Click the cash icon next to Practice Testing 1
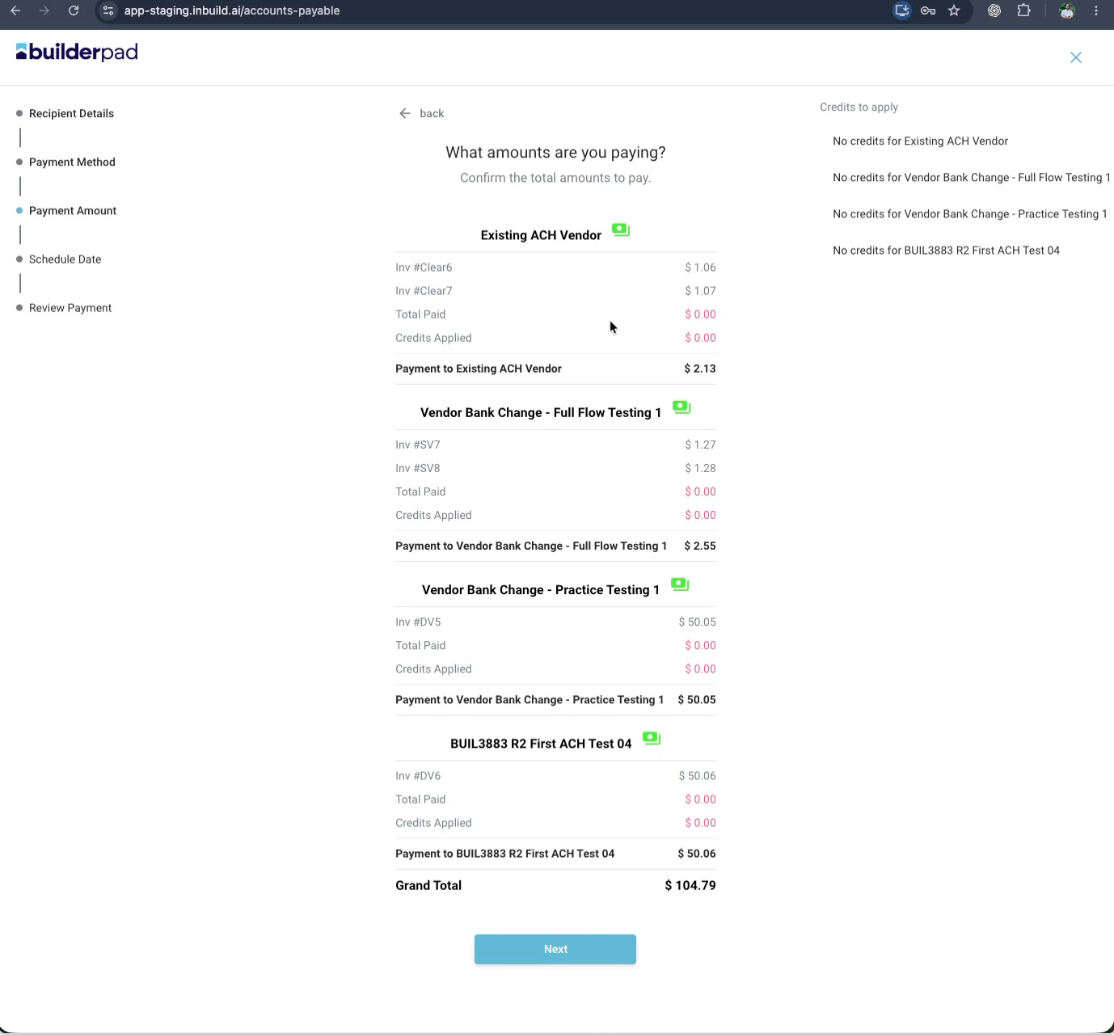 [x=680, y=585]
